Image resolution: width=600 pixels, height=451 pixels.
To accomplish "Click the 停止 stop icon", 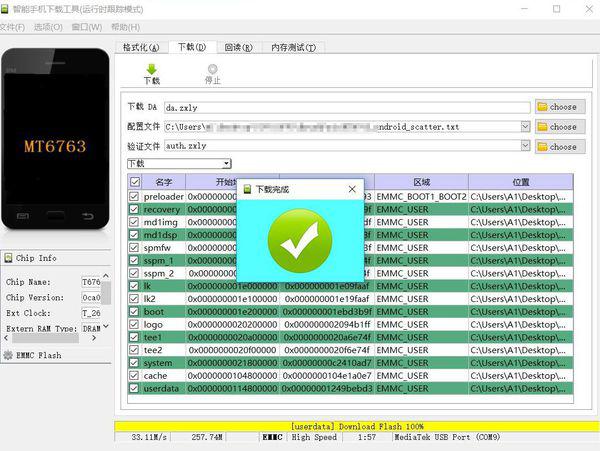I will click(x=212, y=68).
